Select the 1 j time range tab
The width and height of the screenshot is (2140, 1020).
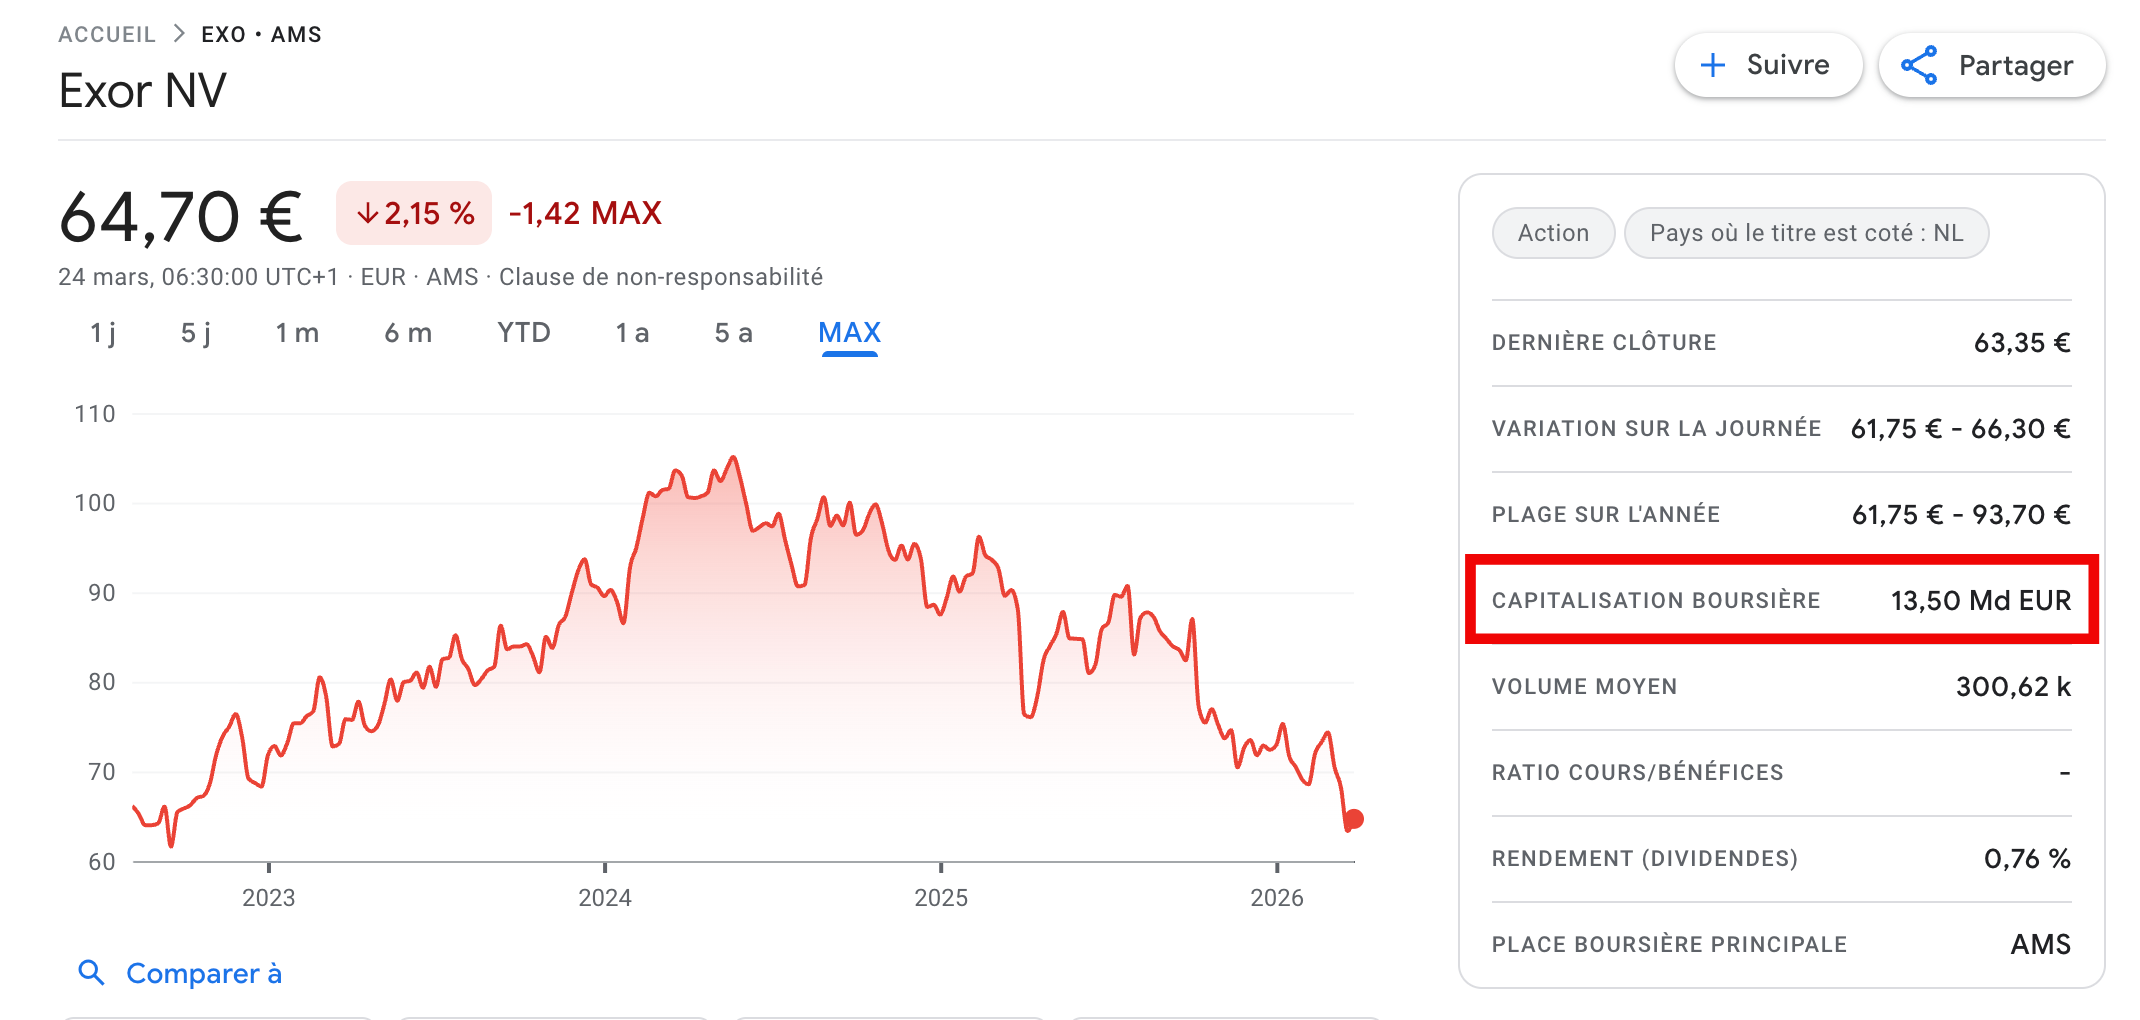[x=103, y=333]
